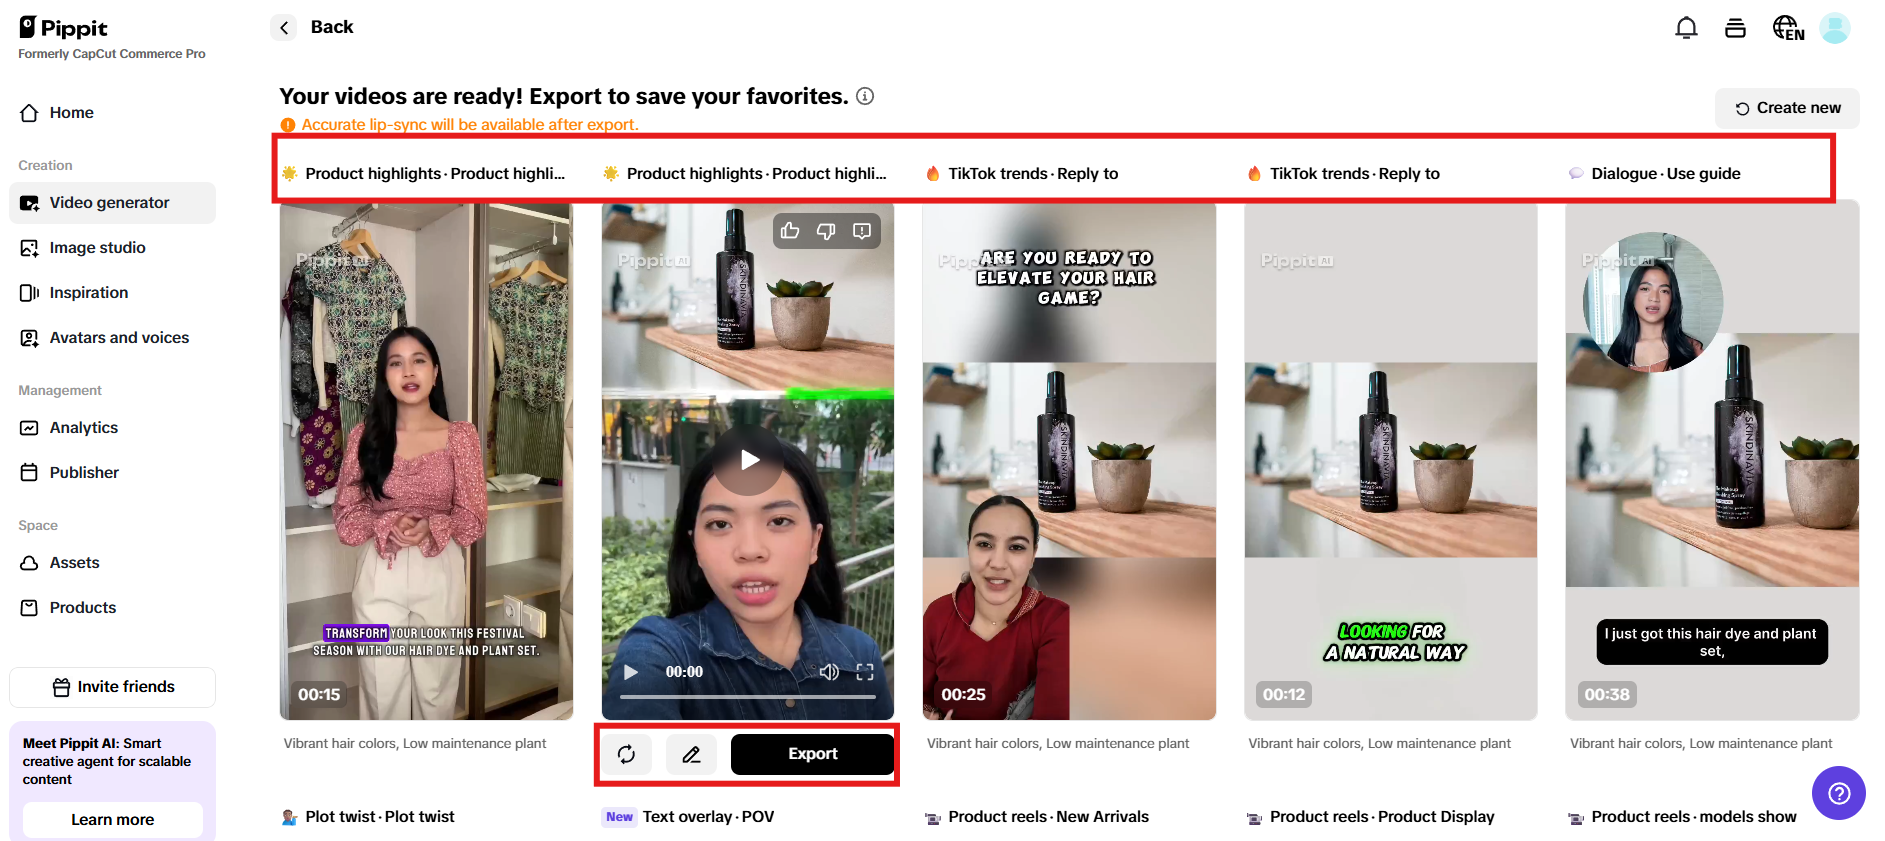The width and height of the screenshot is (1885, 841).
Task: Open Avatars and voices in sidebar
Action: (112, 338)
